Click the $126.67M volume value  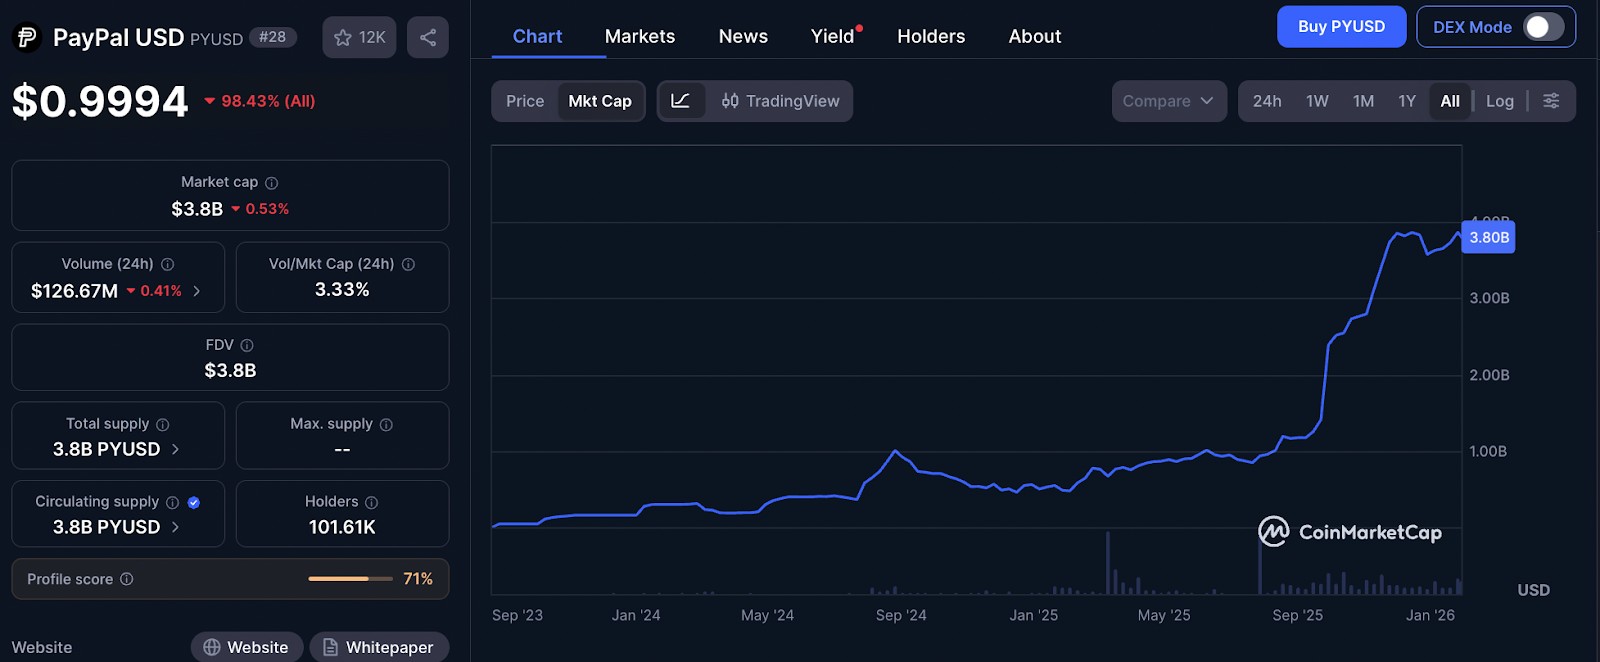pos(74,291)
